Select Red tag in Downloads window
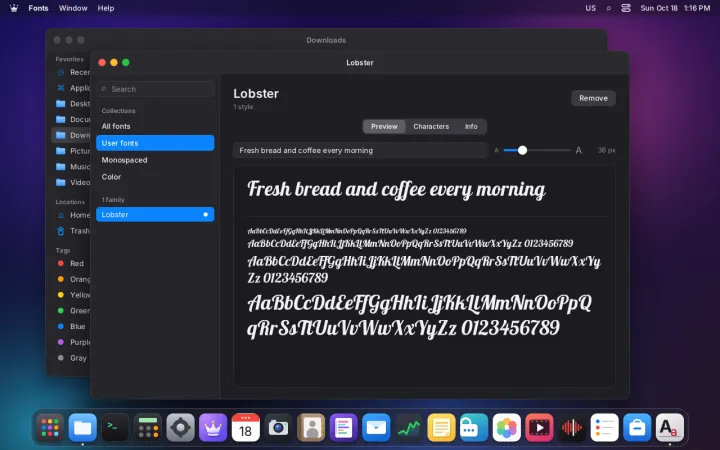720x450 pixels. pyautogui.click(x=72, y=264)
